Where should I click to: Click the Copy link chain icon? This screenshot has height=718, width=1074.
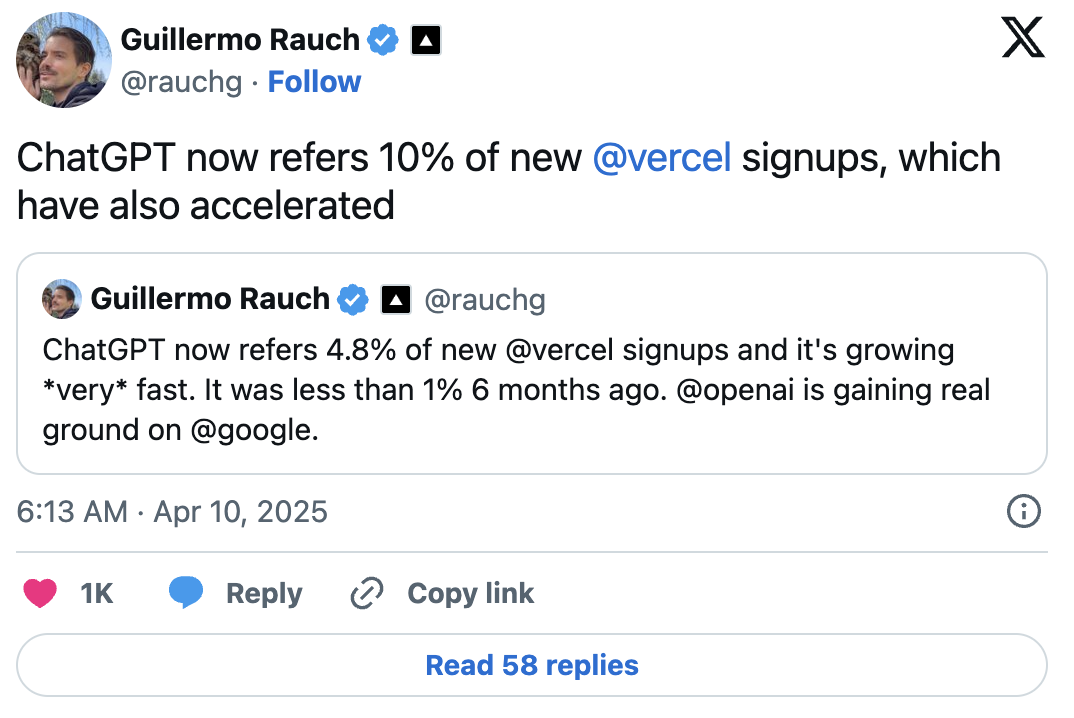[x=366, y=592]
